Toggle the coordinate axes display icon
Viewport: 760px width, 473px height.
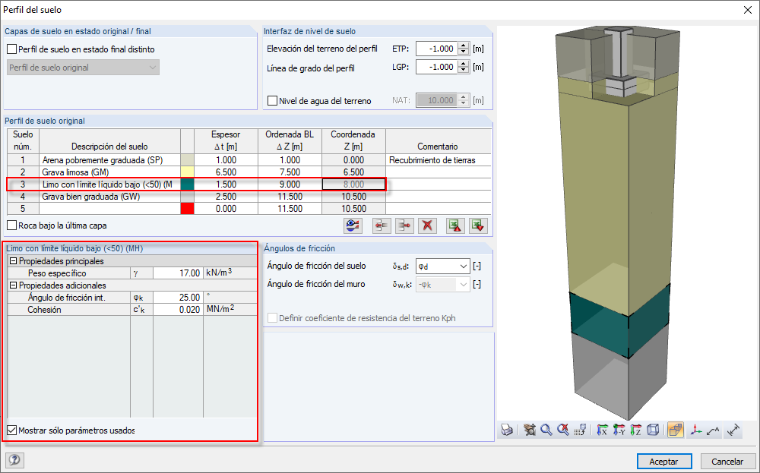point(696,430)
